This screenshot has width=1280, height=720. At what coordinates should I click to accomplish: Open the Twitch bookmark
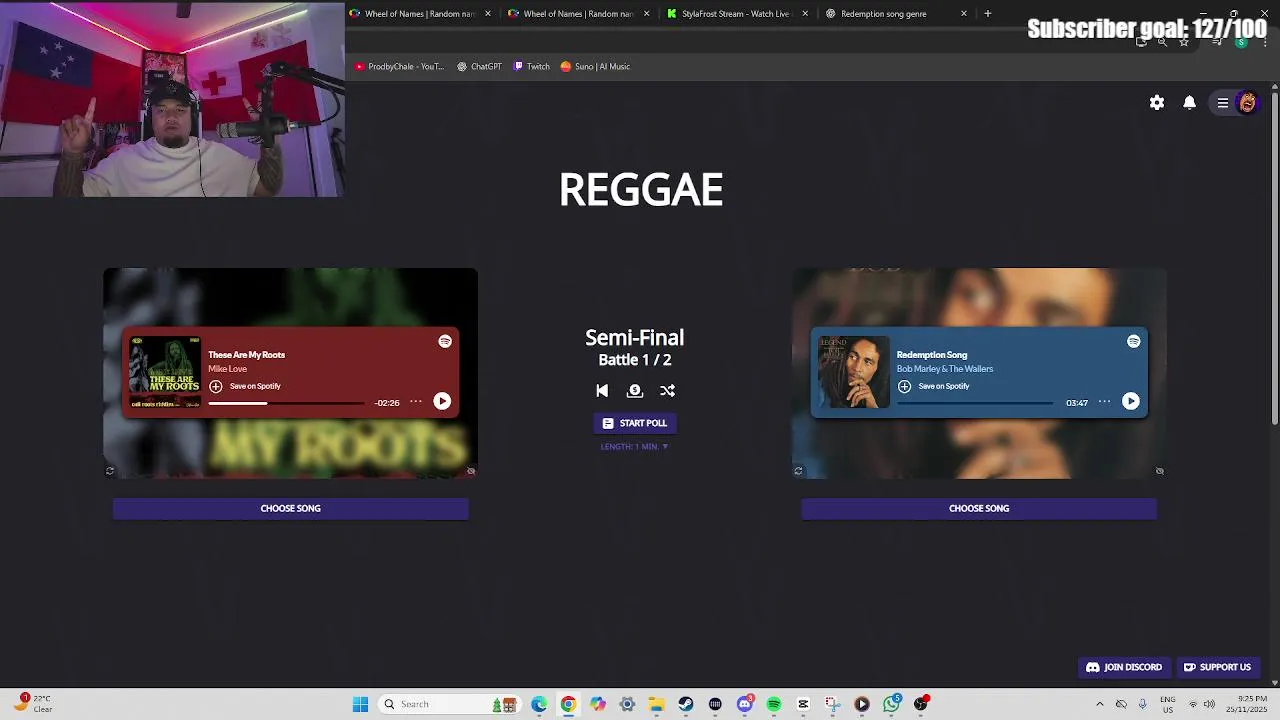tap(531, 66)
